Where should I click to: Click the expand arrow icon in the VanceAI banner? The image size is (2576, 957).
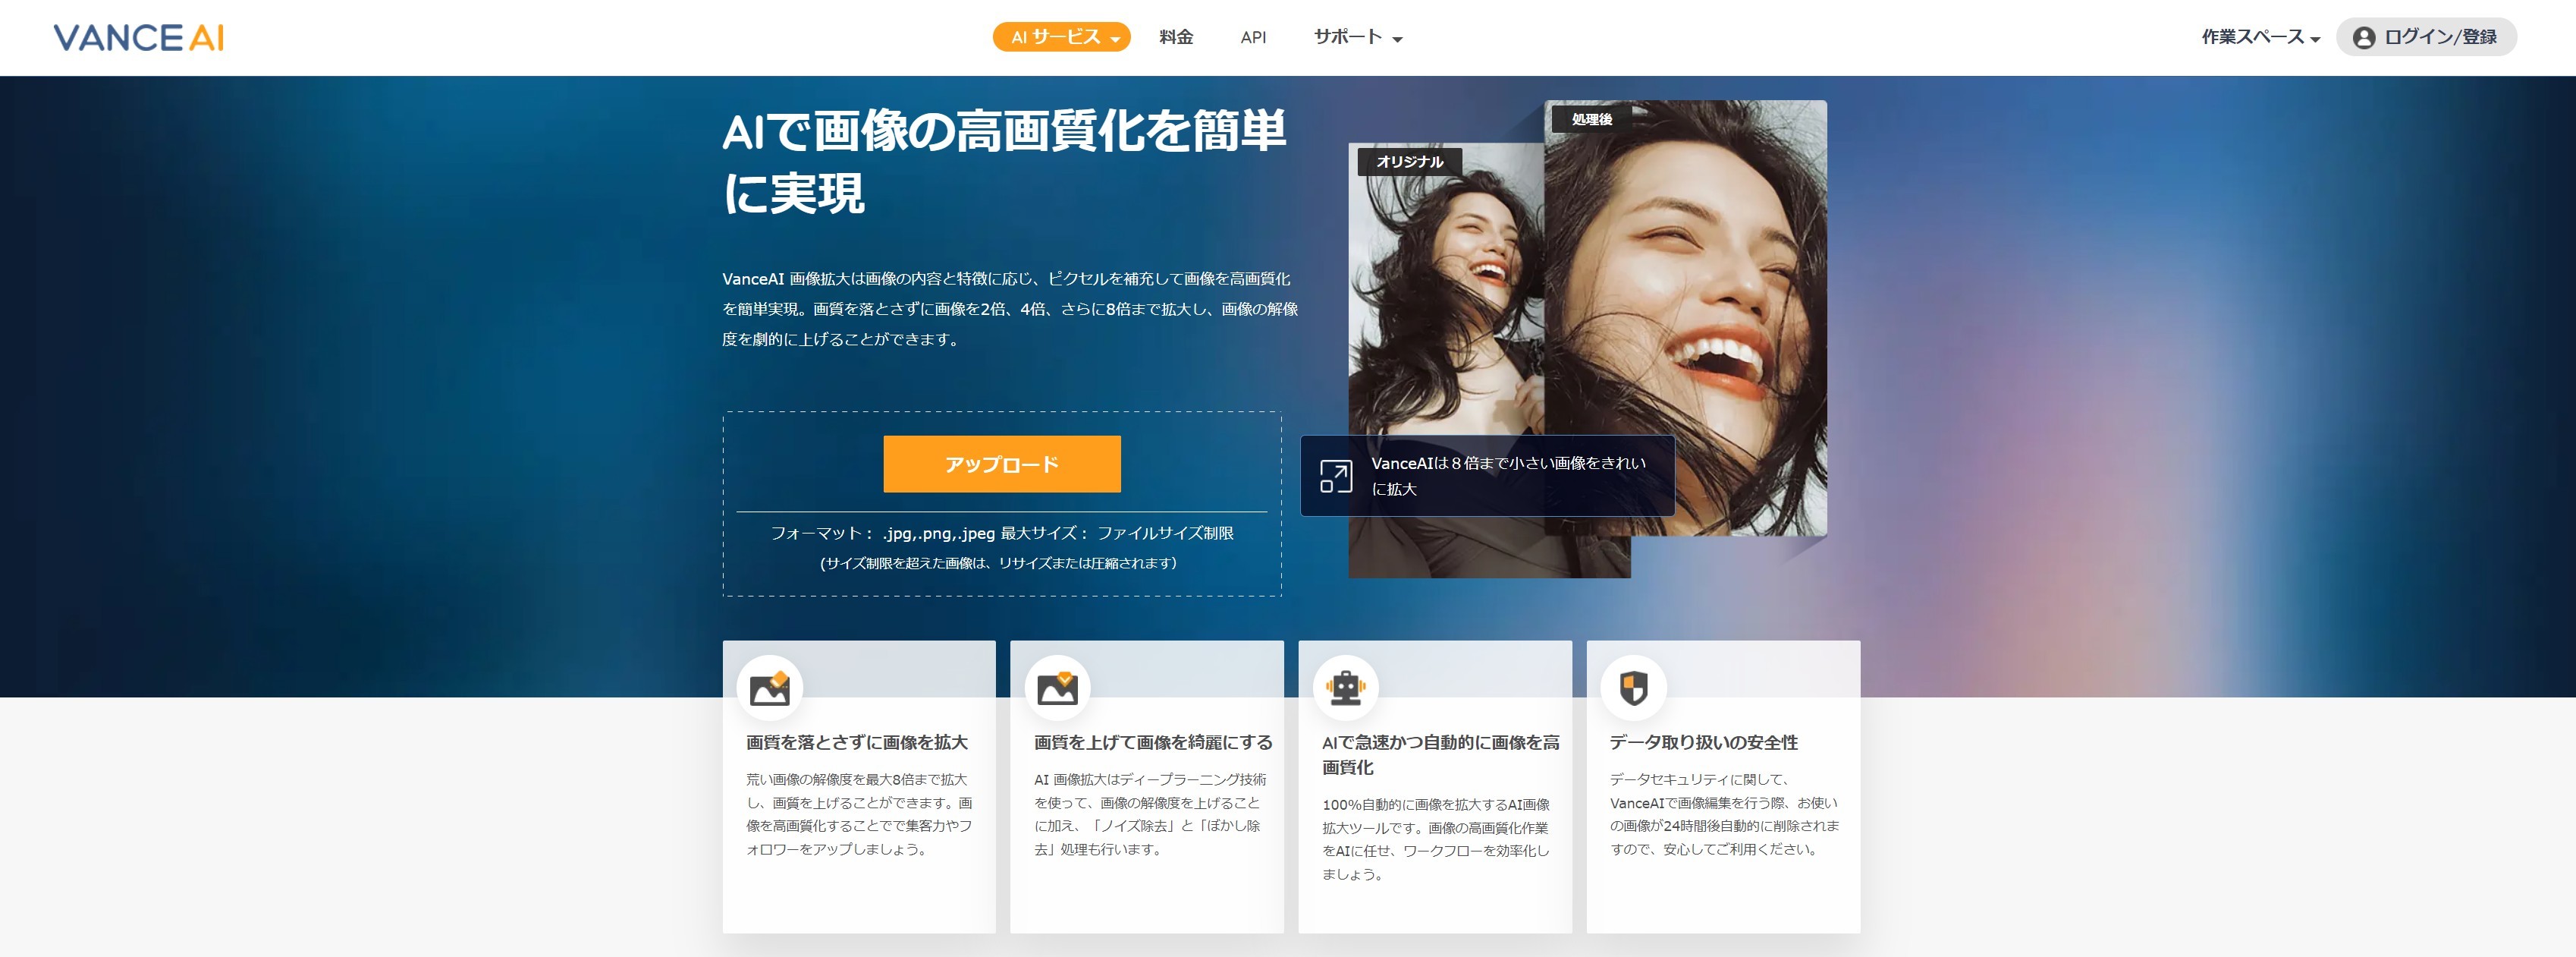1336,476
